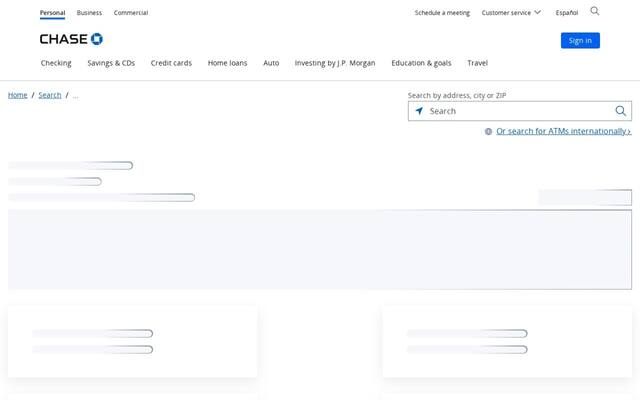Open site search magnifier in header
The width and height of the screenshot is (640, 400).
coord(595,11)
